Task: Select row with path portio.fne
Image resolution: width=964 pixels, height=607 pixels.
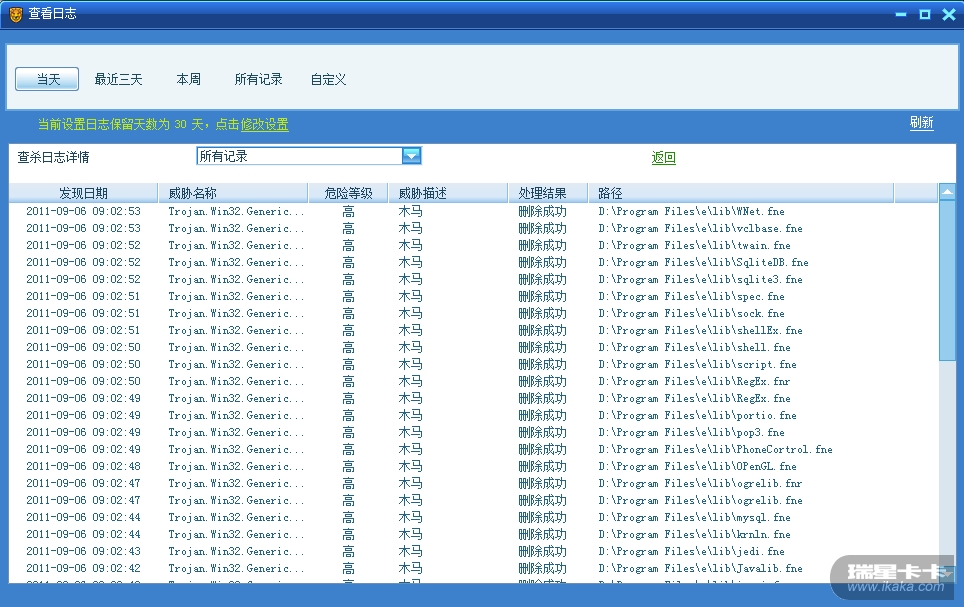Action: click(473, 416)
